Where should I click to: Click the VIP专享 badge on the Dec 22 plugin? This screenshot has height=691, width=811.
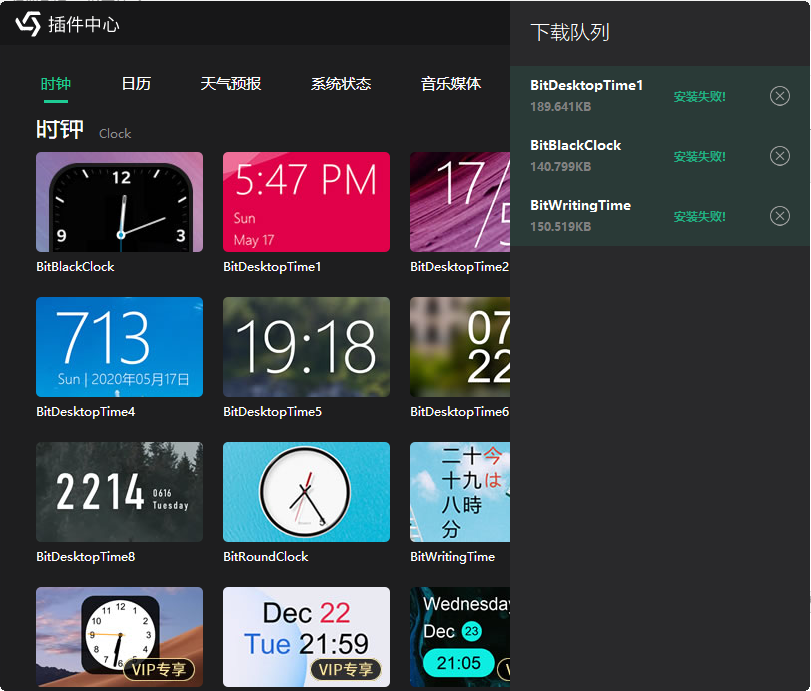pyautogui.click(x=347, y=669)
